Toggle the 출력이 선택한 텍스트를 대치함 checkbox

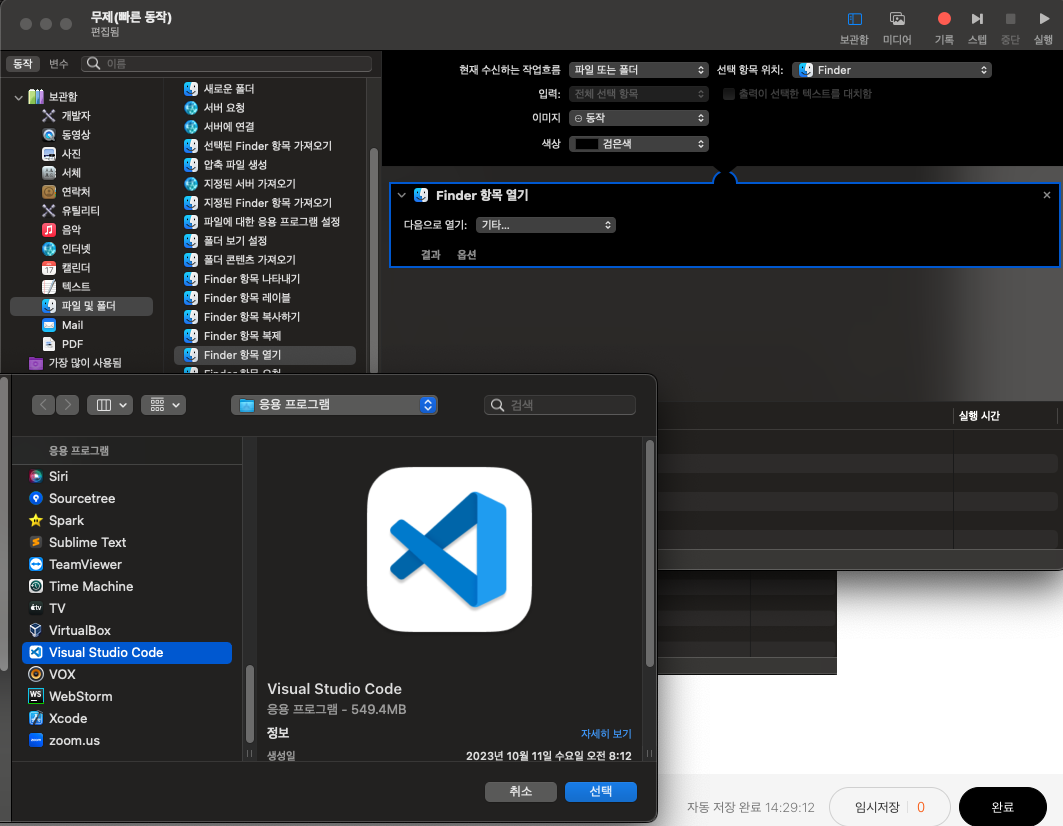click(729, 94)
